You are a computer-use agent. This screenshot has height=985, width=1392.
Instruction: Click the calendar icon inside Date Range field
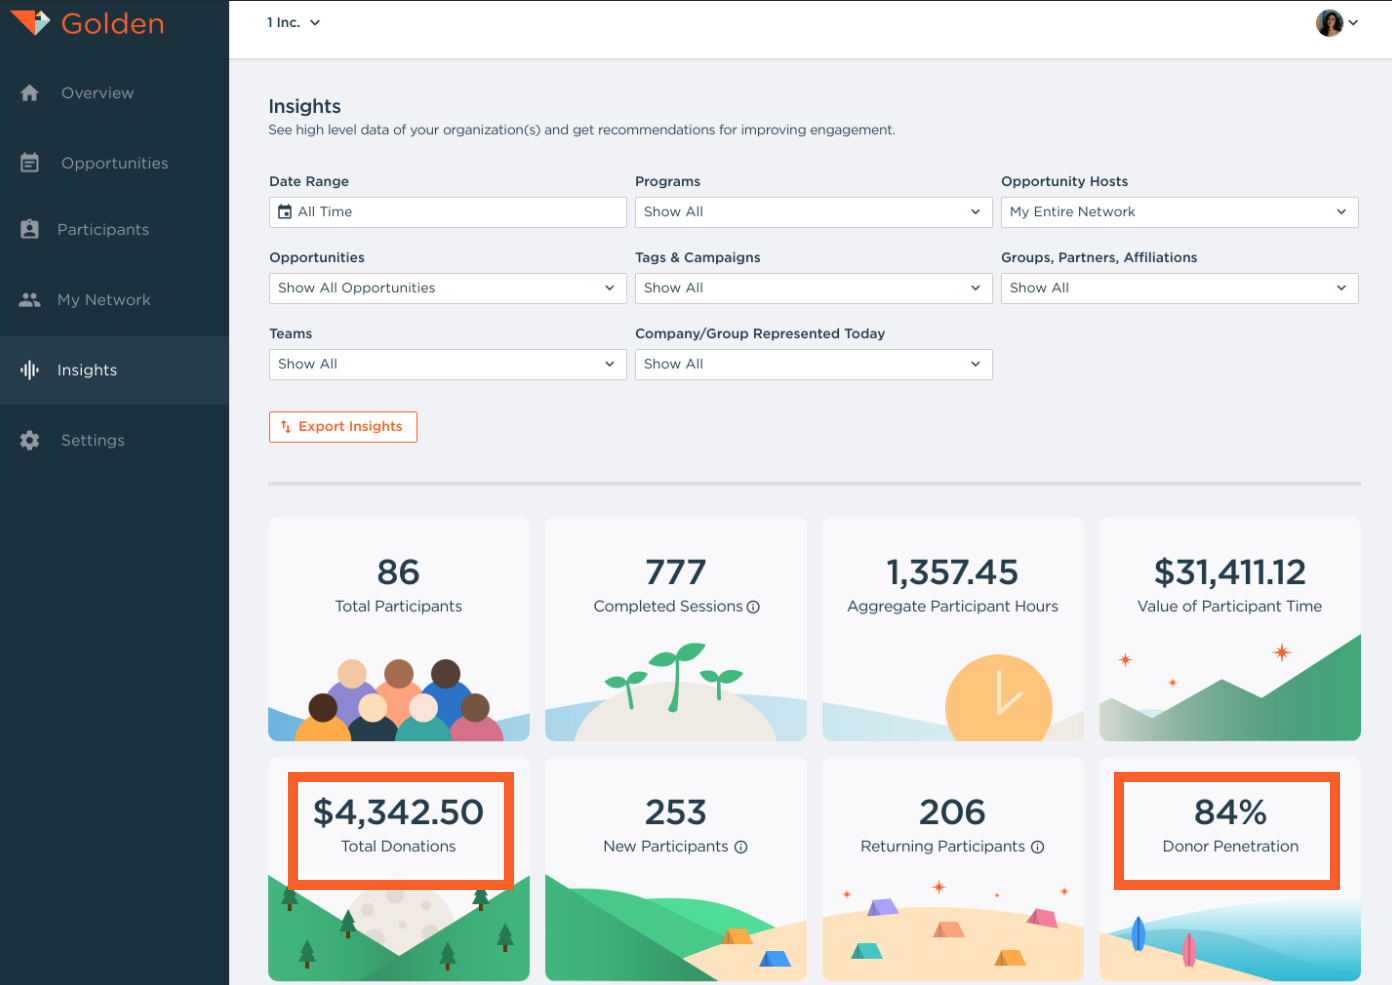(x=286, y=211)
